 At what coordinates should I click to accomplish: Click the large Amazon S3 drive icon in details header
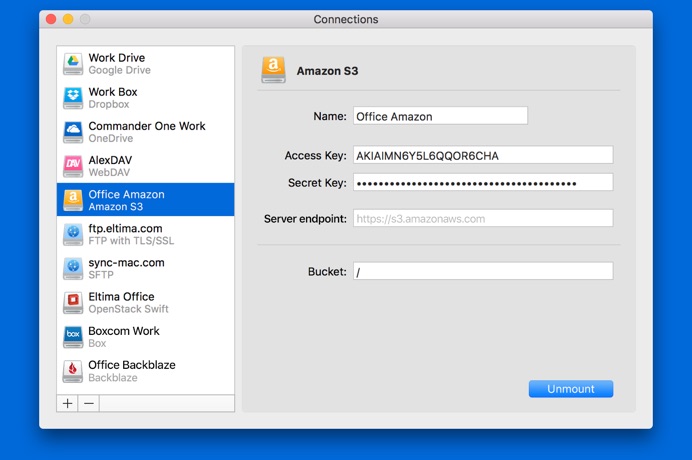[x=273, y=70]
